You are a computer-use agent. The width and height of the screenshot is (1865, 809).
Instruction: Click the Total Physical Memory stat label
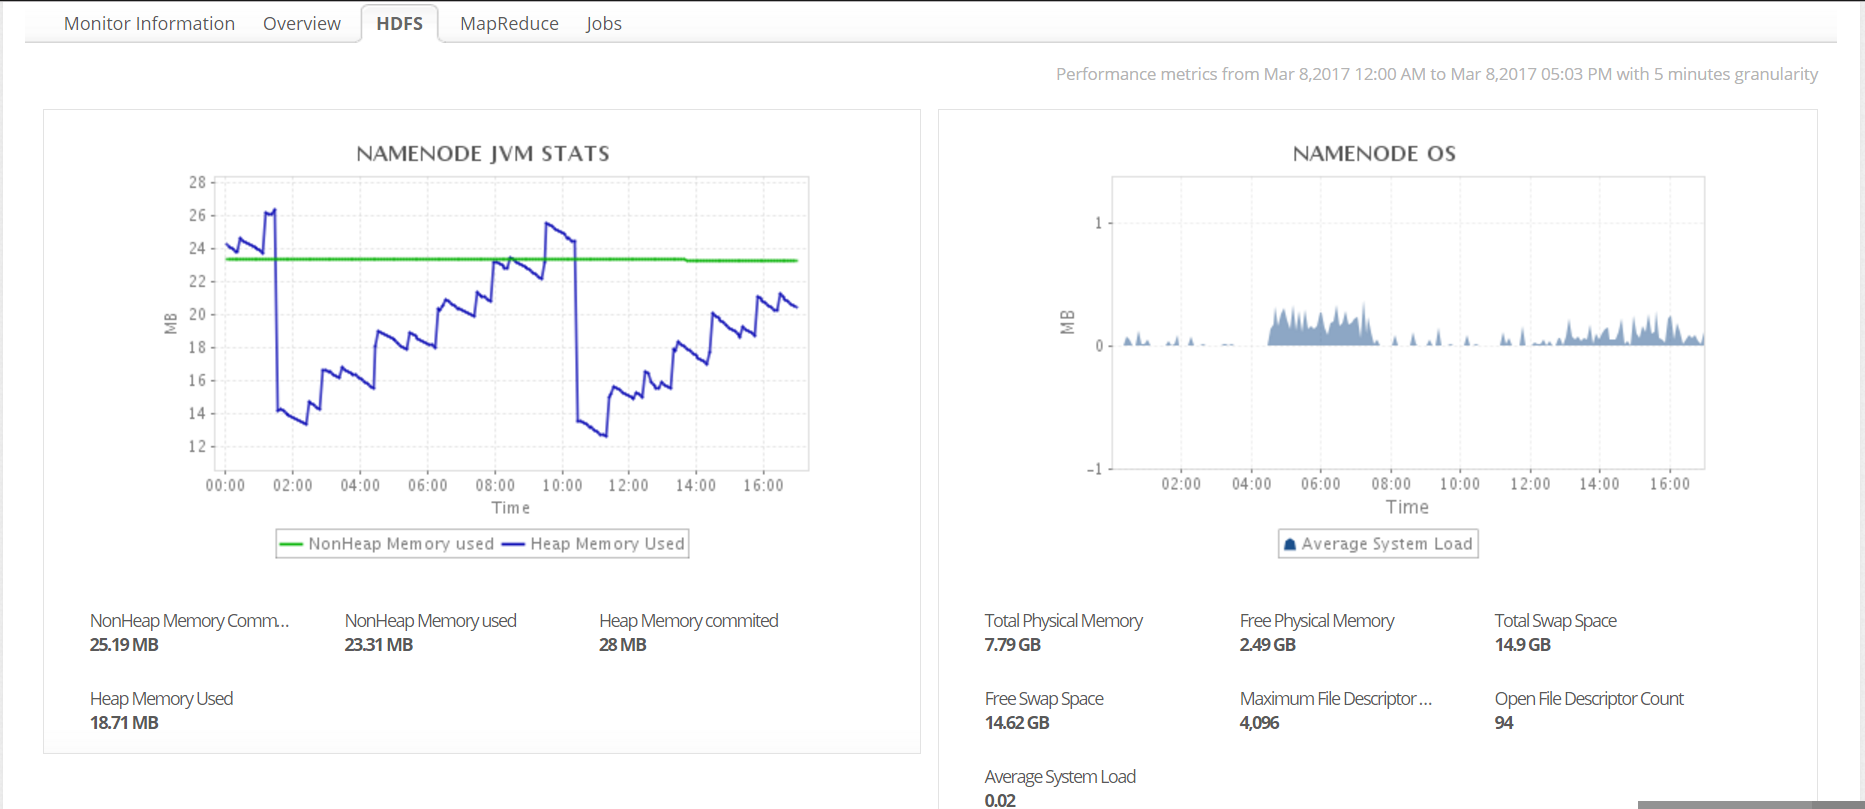coord(1063,621)
